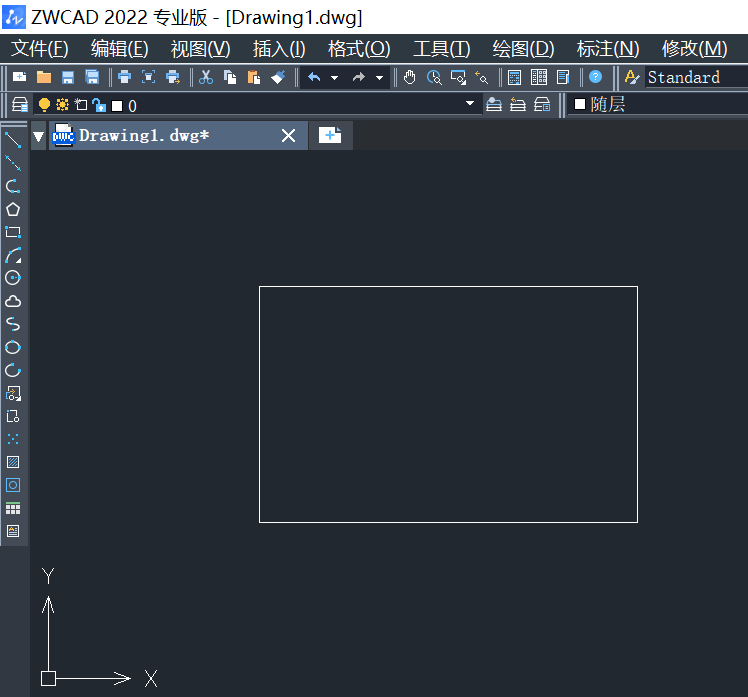
Task: Select the Line drawing tool
Action: [x=13, y=140]
